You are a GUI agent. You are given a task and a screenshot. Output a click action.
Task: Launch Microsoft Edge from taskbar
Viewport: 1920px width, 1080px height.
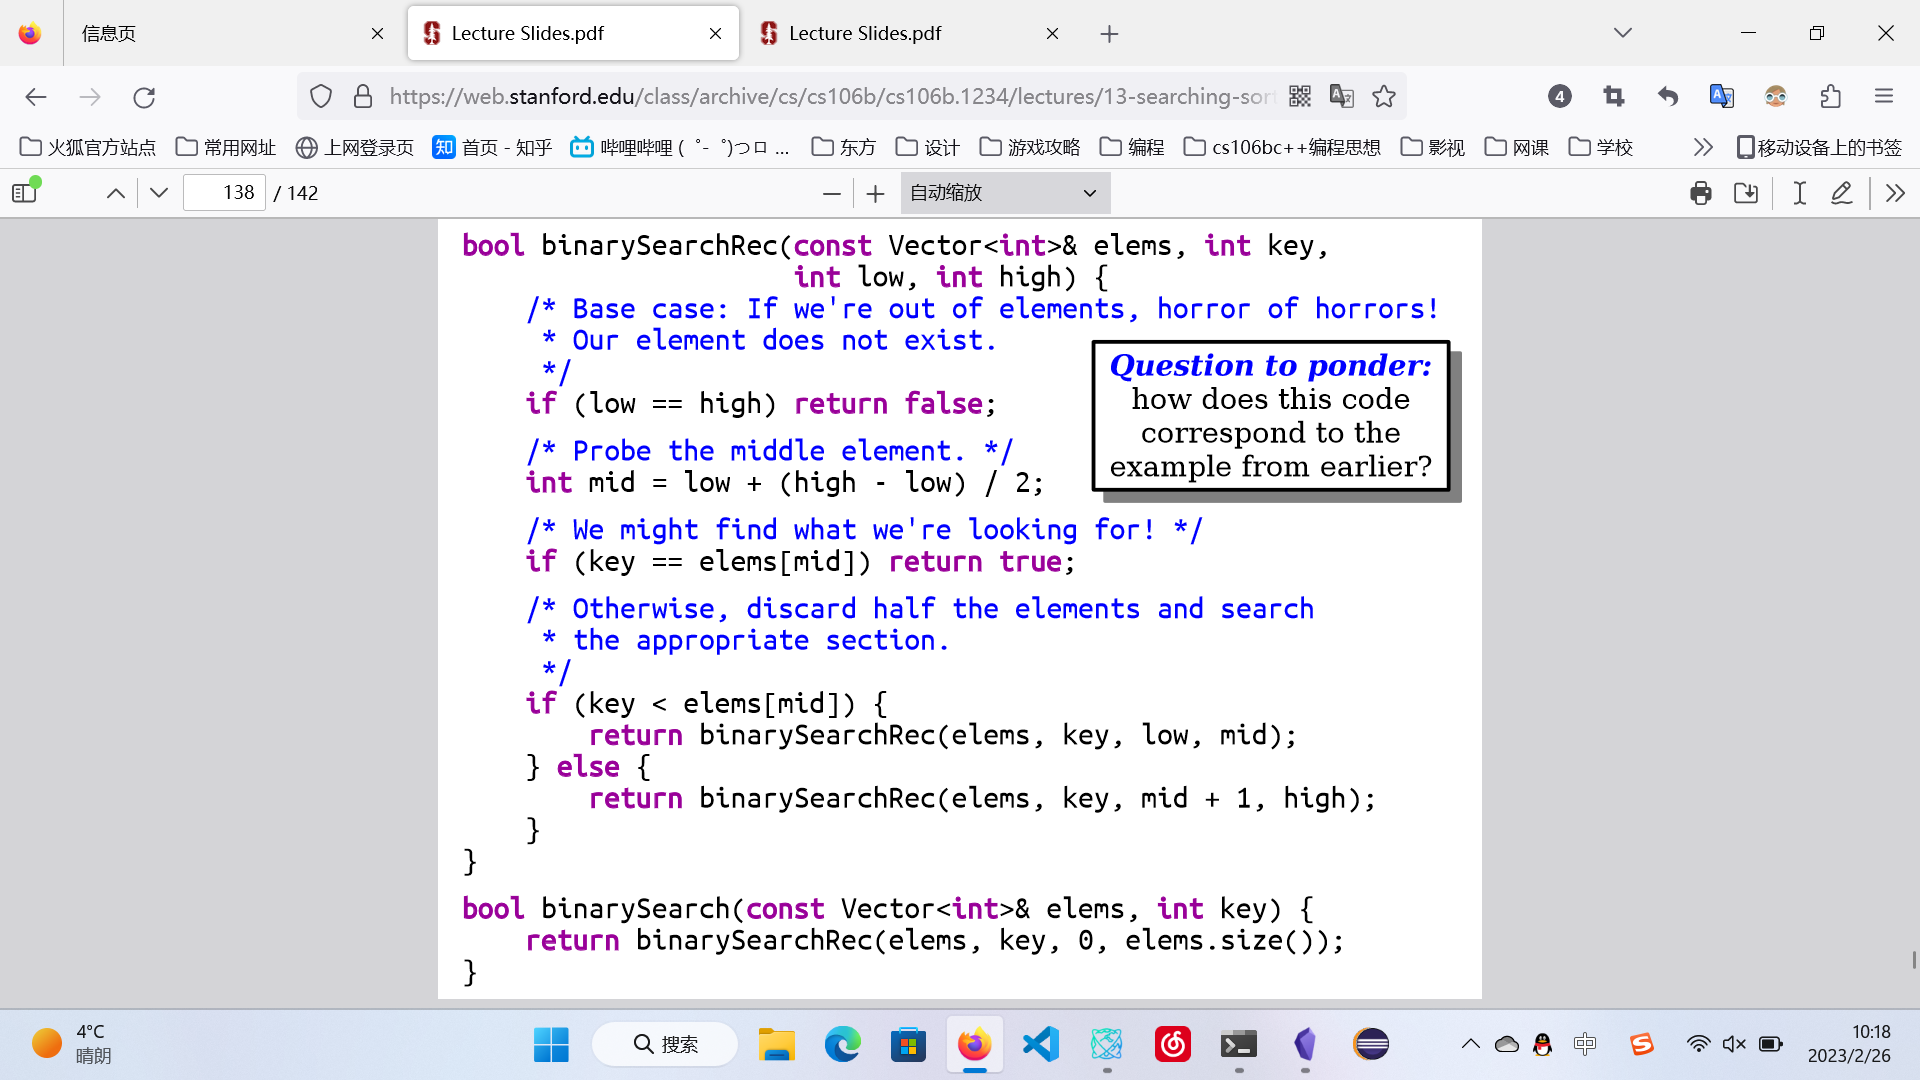point(843,1044)
